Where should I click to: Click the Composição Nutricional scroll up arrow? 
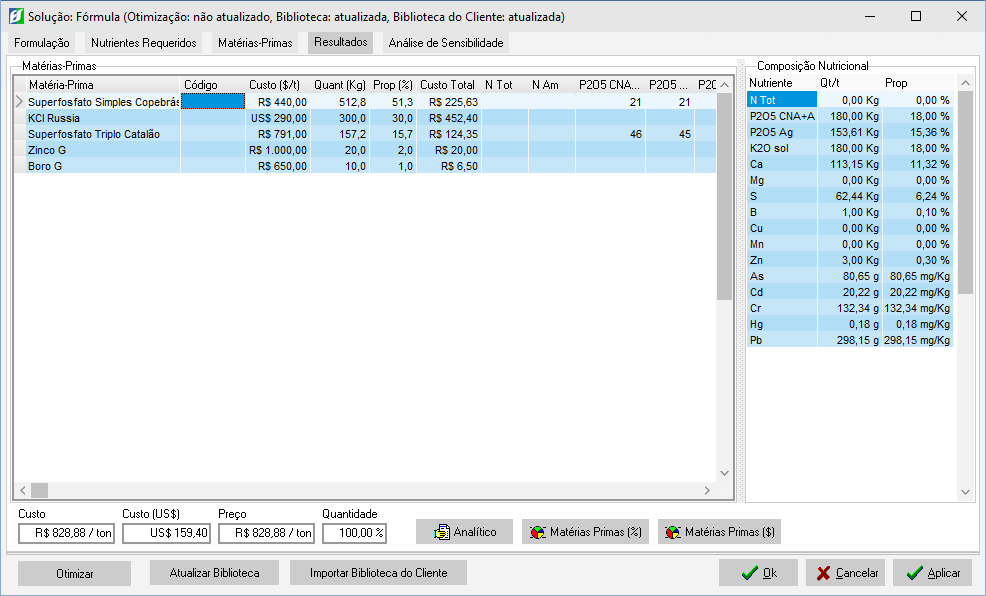(x=965, y=83)
